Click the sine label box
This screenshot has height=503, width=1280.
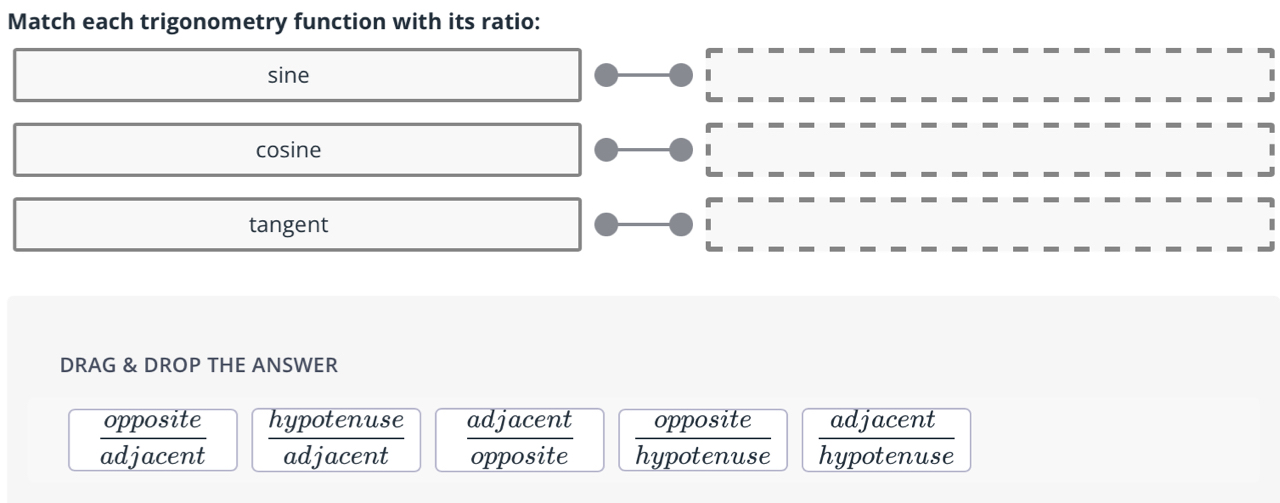[x=297, y=75]
